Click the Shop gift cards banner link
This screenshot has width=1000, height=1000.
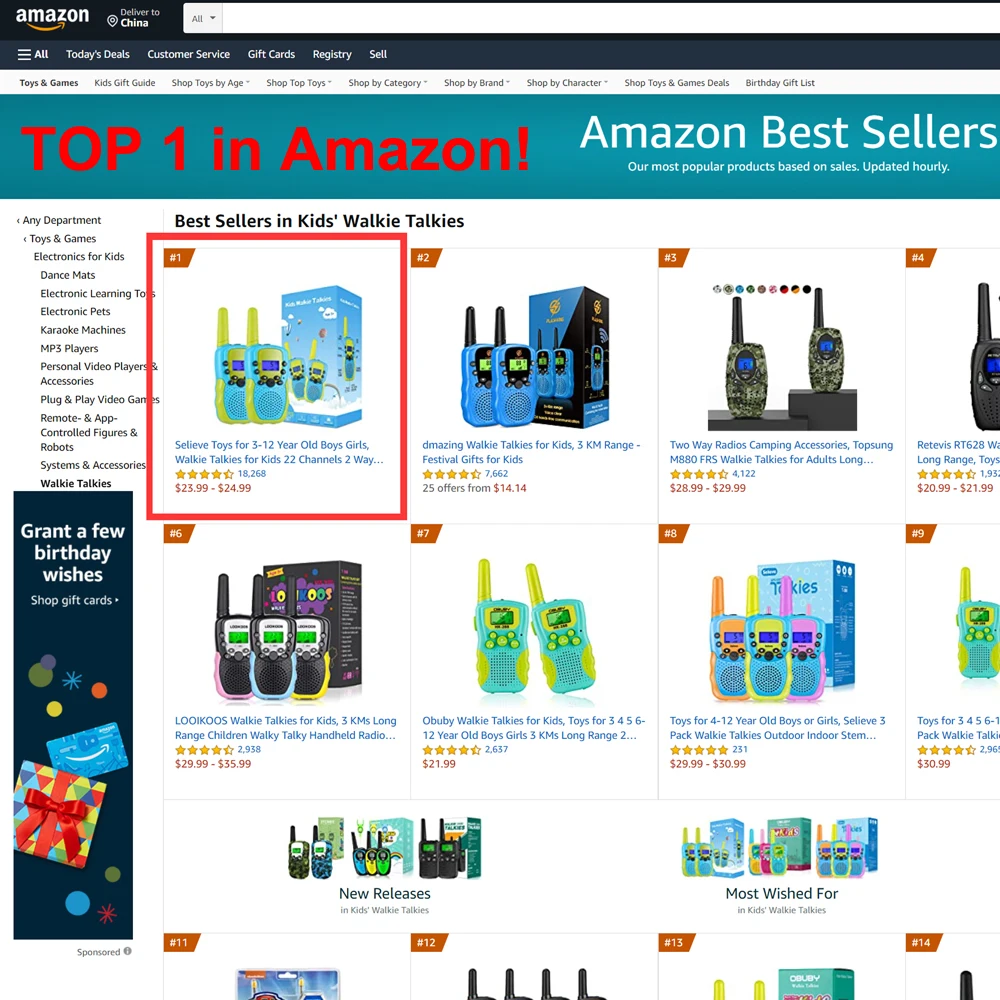point(74,600)
